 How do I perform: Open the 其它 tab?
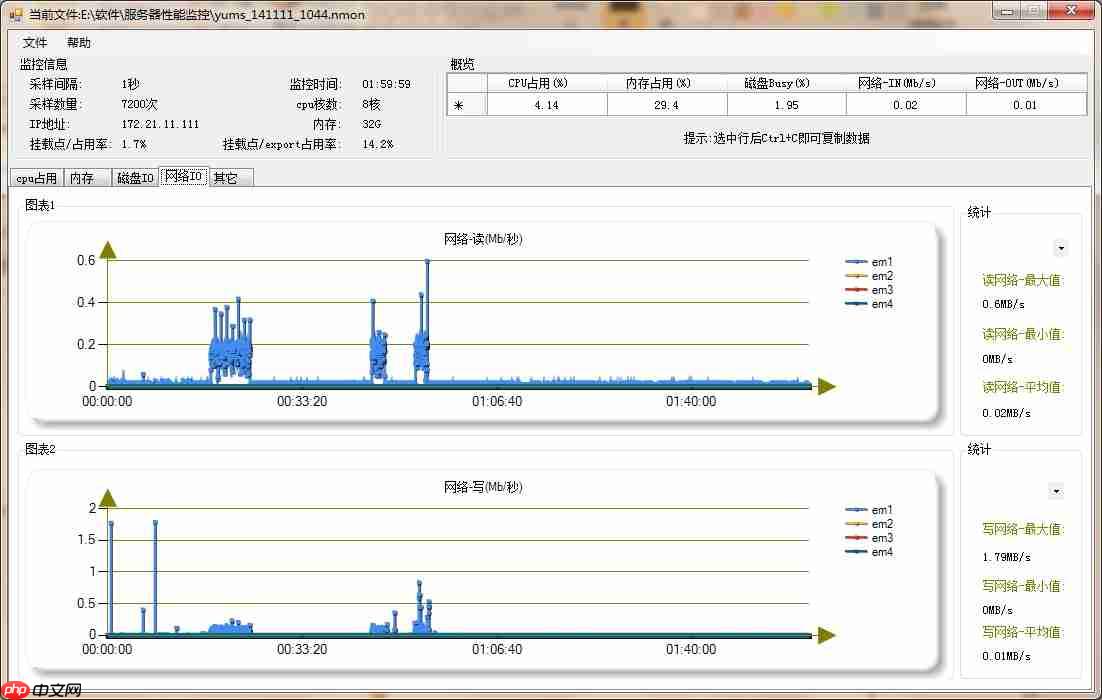tap(226, 178)
